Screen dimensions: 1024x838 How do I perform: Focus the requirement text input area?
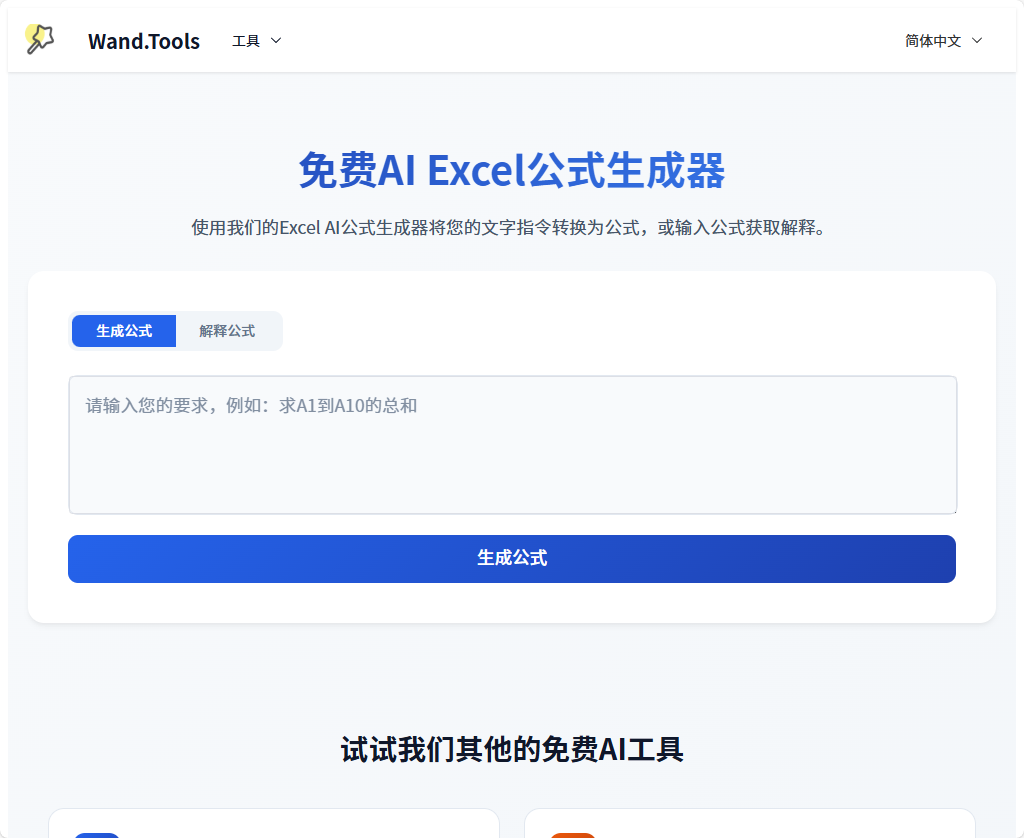click(x=513, y=445)
